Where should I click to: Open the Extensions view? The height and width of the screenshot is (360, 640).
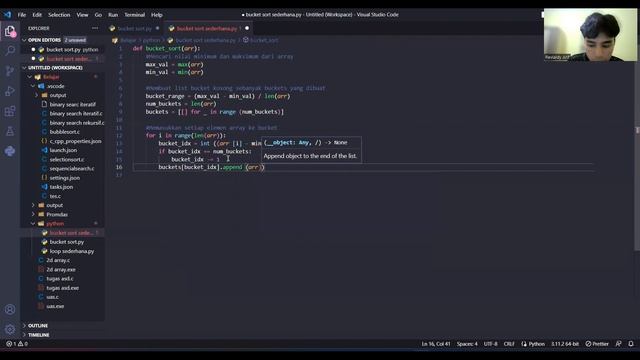pyautogui.click(x=10, y=111)
